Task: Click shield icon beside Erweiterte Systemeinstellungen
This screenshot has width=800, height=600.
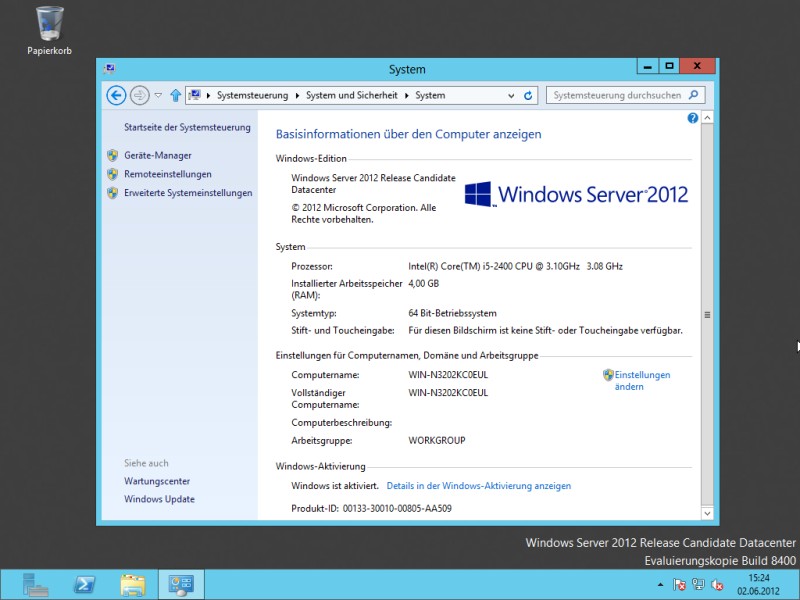Action: (113, 193)
